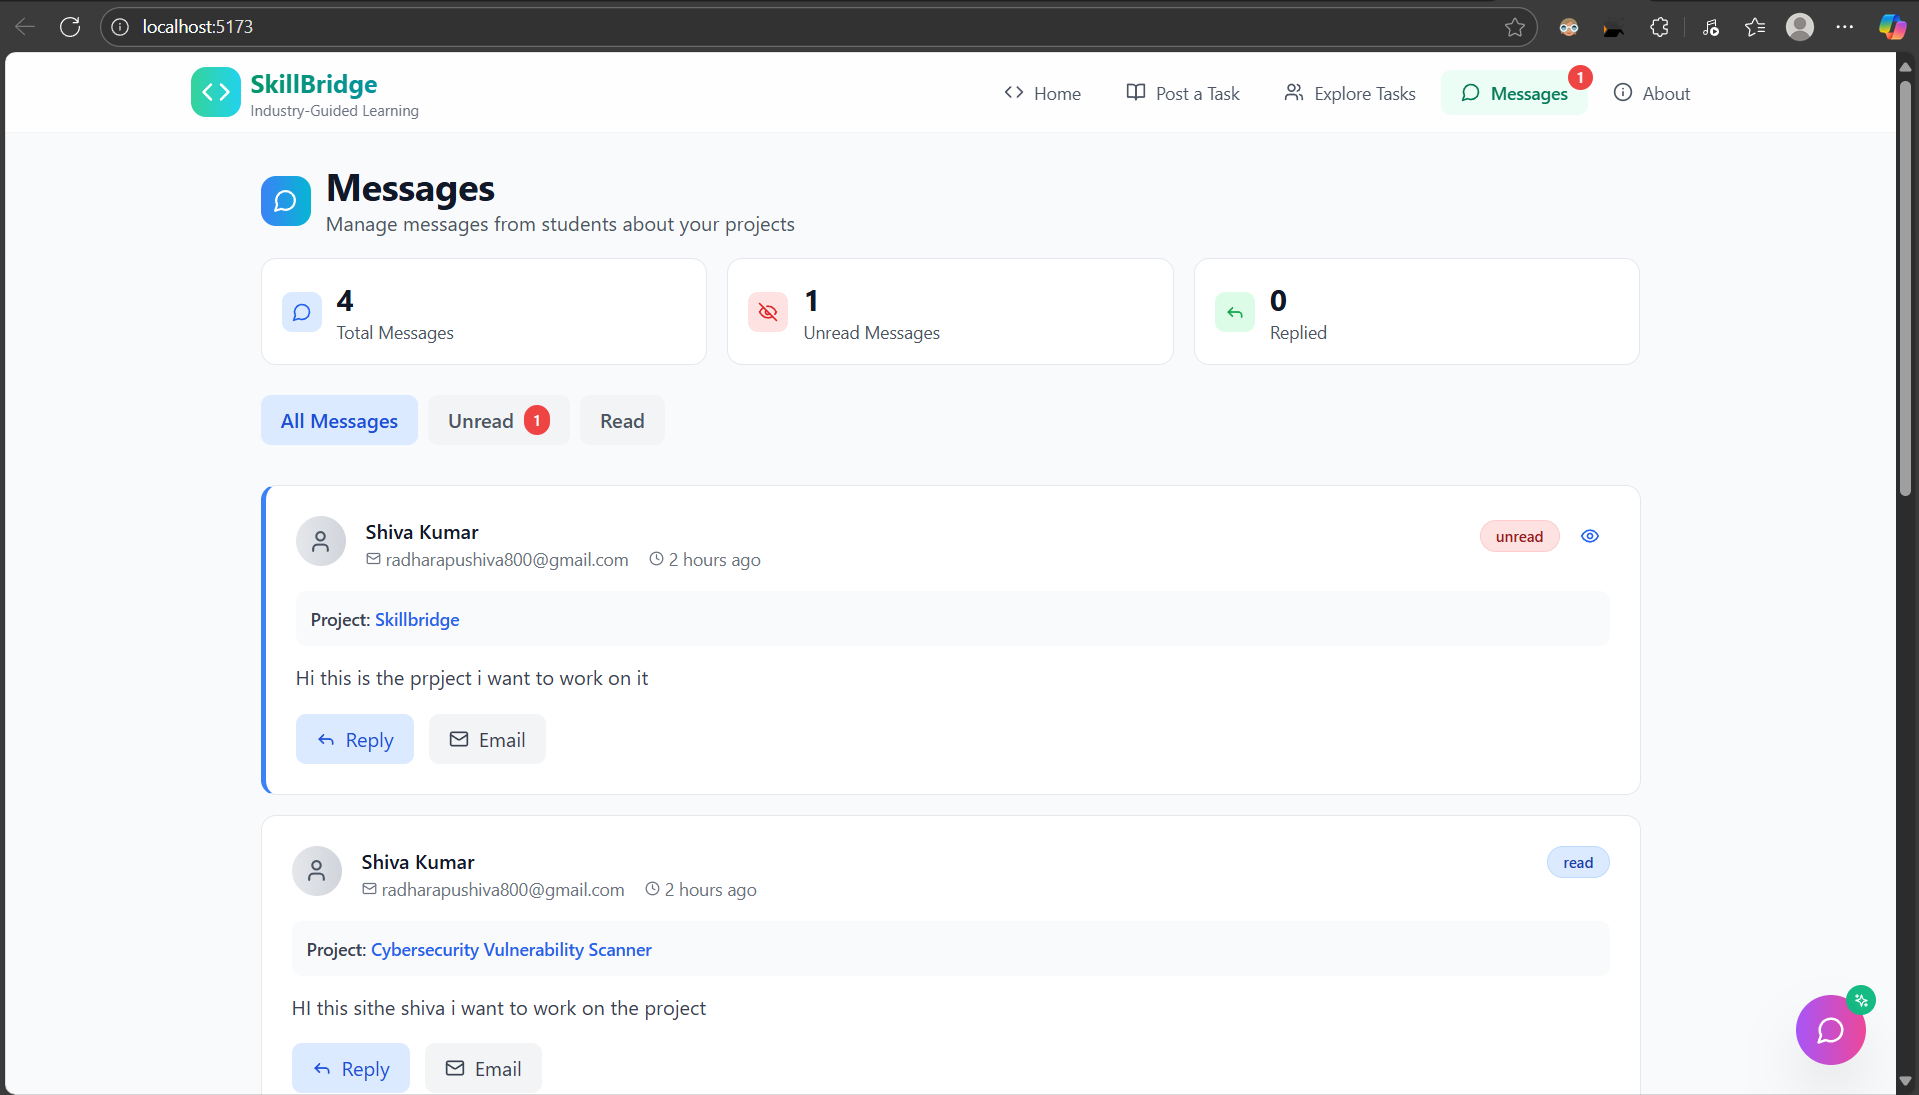The height and width of the screenshot is (1095, 1919).
Task: Click the speech bubble icon on Total Messages card
Action: [x=301, y=311]
